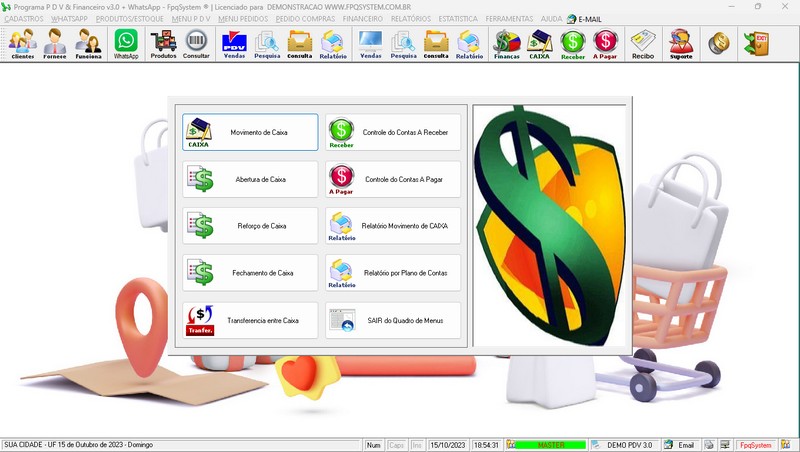The image size is (800, 452).
Task: Click the first Pesquisa toolbar icon
Action: coord(267,44)
